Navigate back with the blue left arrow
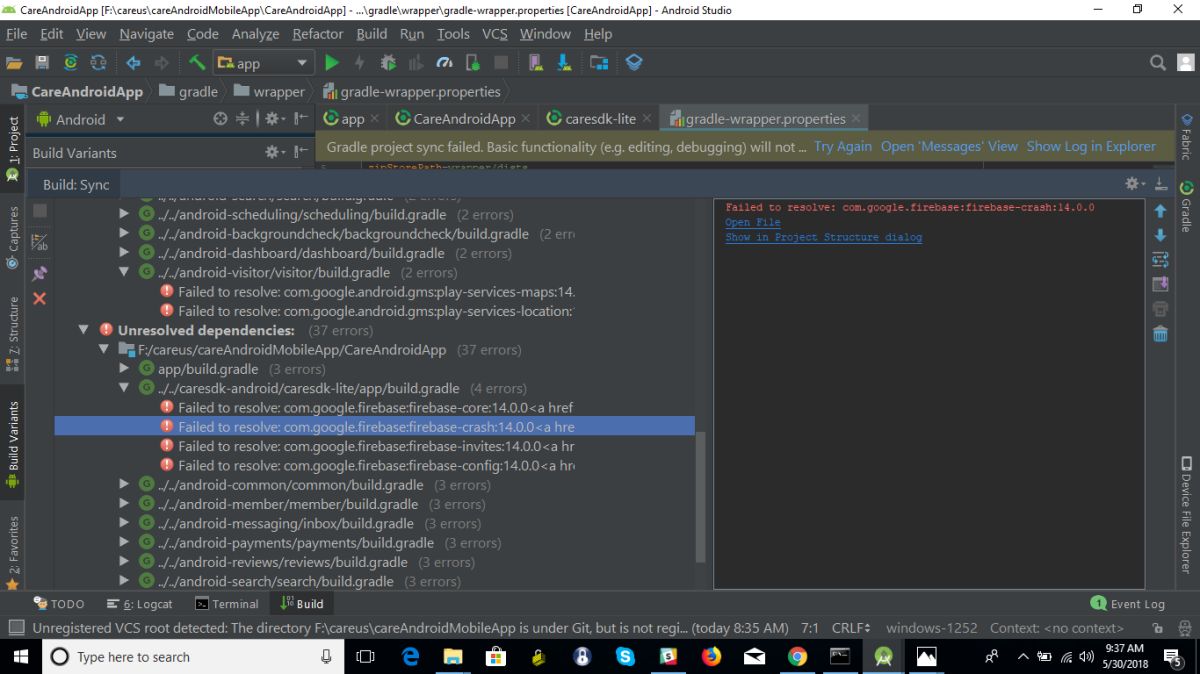The width and height of the screenshot is (1200, 674). click(x=133, y=62)
